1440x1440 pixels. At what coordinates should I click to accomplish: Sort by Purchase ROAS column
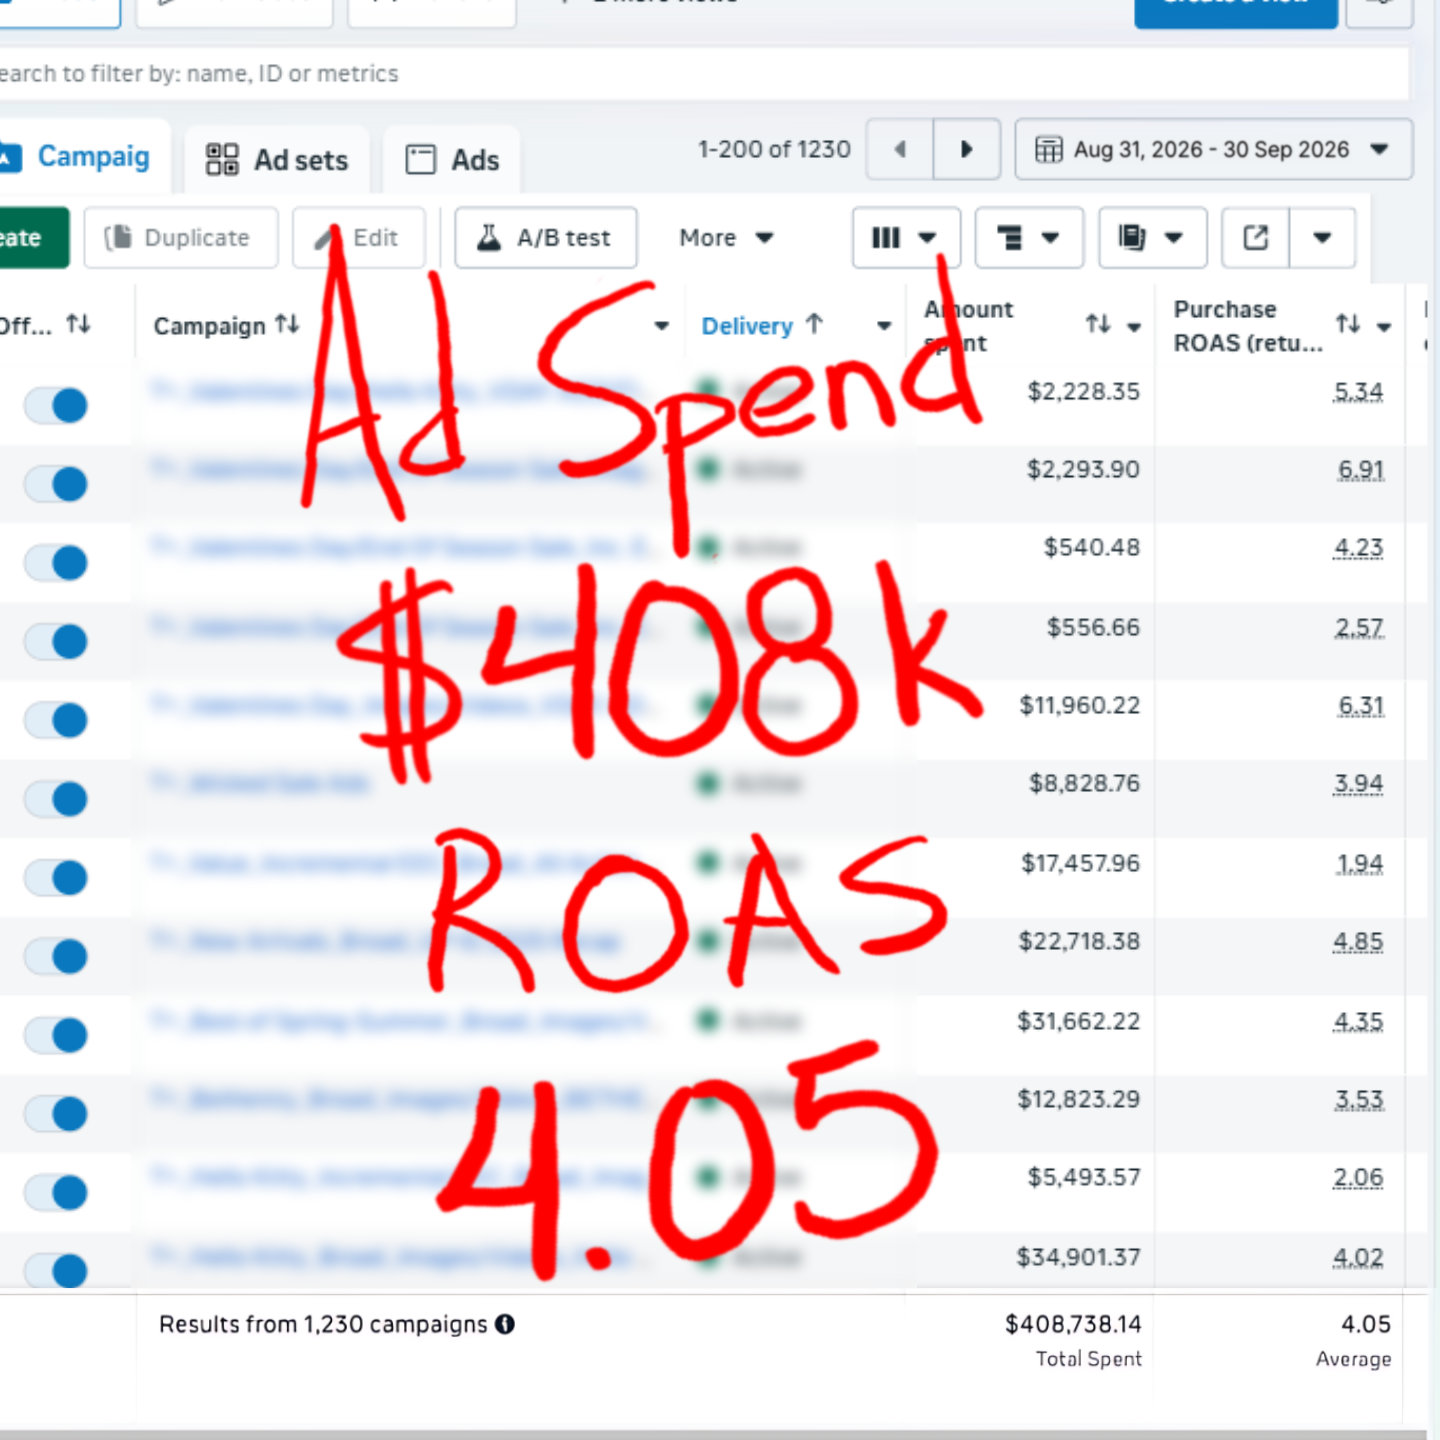[1348, 324]
